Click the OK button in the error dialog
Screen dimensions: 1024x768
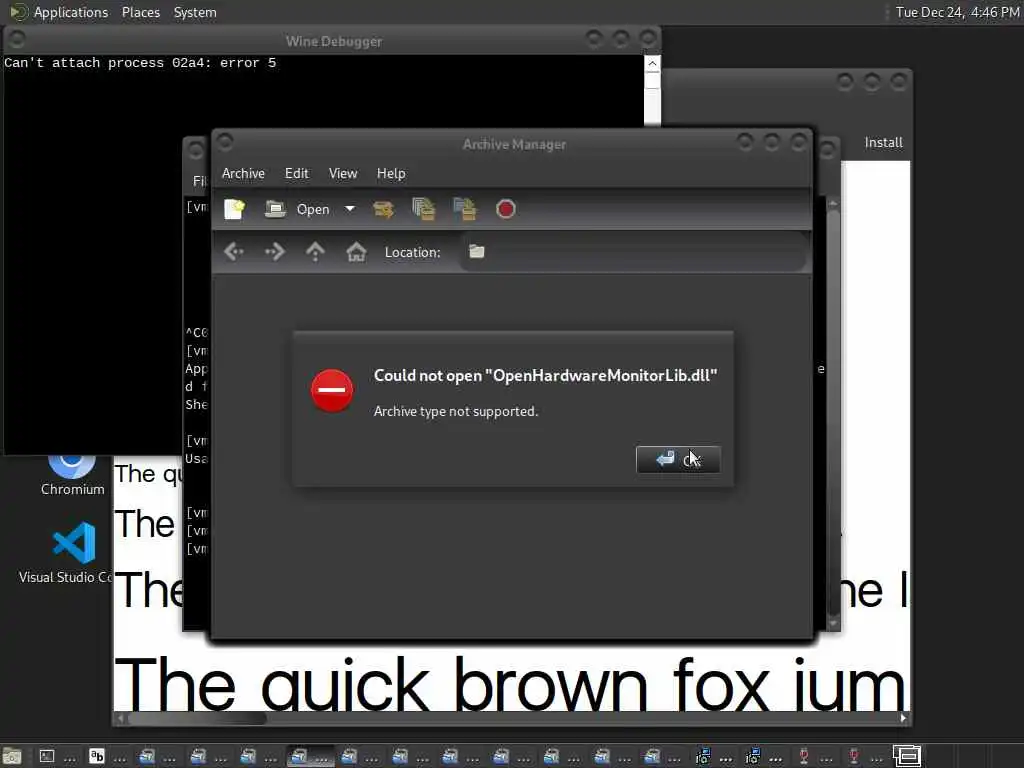pyautogui.click(x=678, y=460)
